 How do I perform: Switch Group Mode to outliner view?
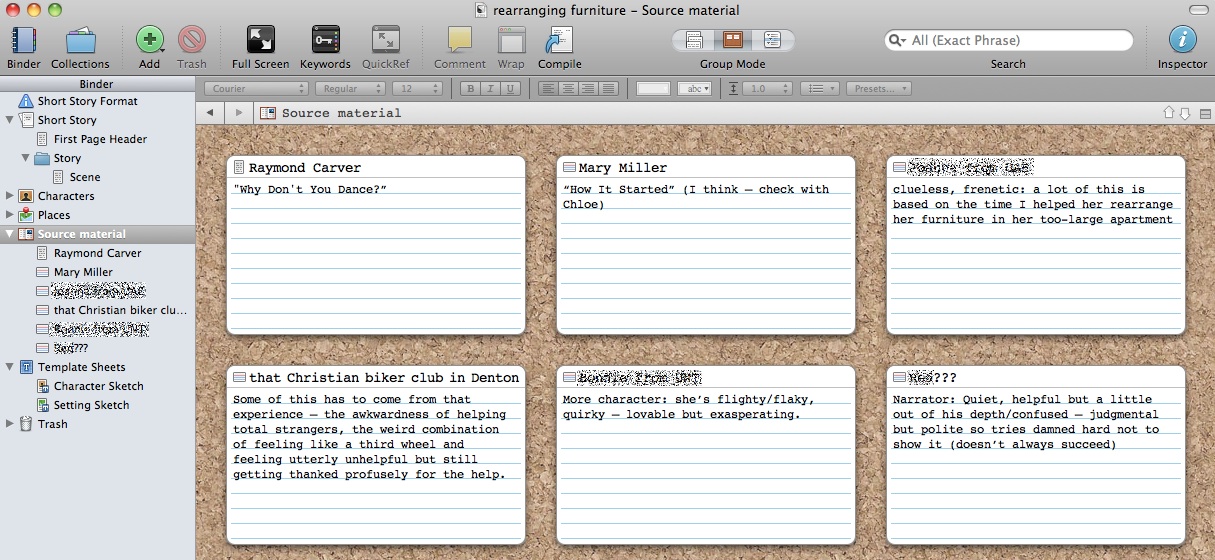click(771, 41)
